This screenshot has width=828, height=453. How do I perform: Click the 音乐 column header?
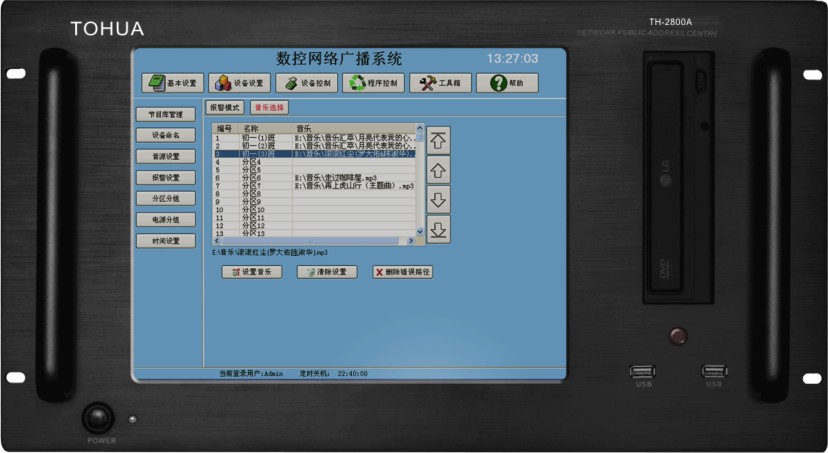[x=354, y=128]
